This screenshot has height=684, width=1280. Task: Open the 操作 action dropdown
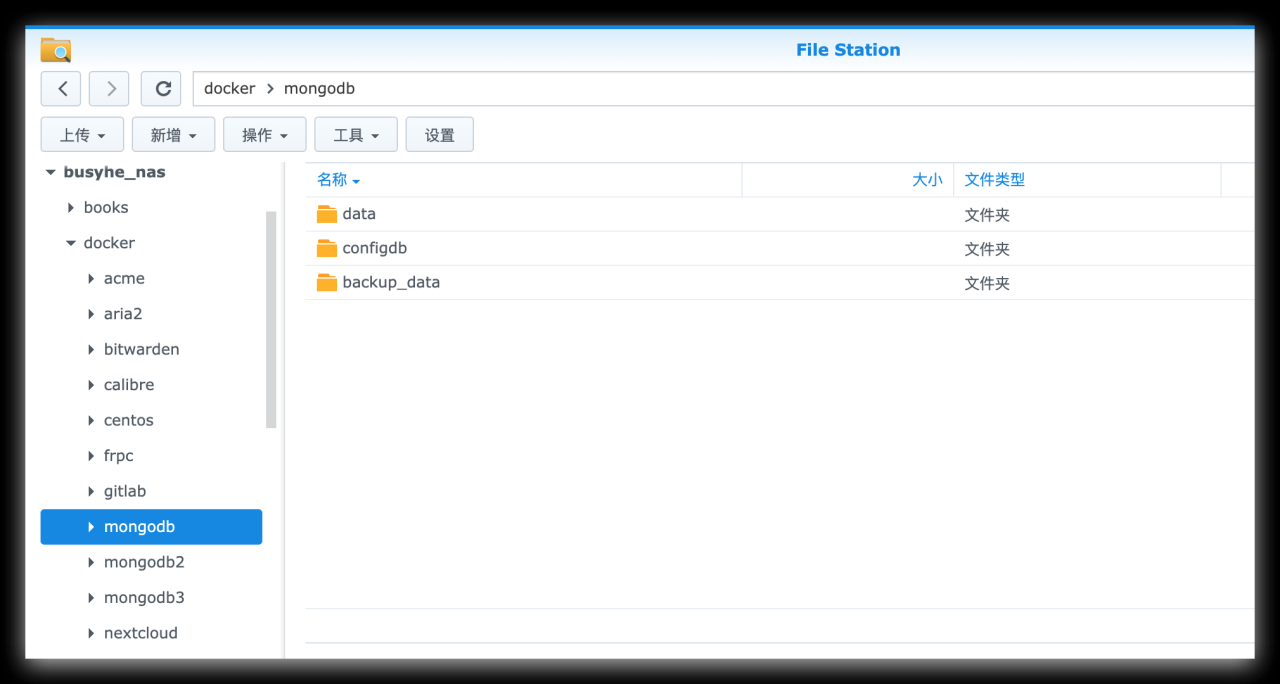click(265, 135)
